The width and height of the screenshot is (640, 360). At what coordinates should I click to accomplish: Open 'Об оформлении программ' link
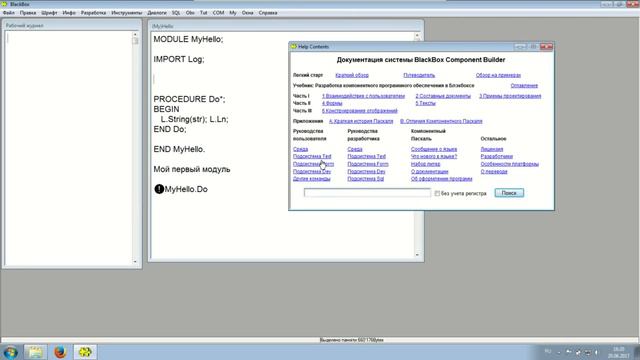click(441, 179)
